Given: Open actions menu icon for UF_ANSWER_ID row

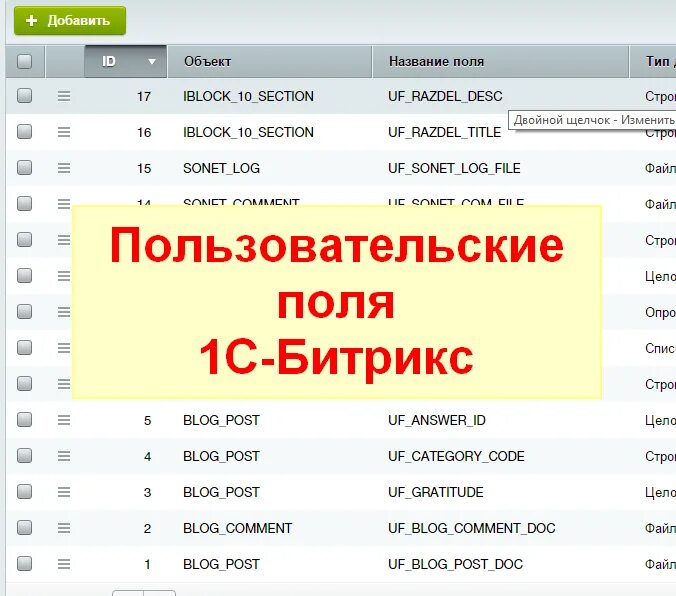Looking at the screenshot, I should (64, 420).
